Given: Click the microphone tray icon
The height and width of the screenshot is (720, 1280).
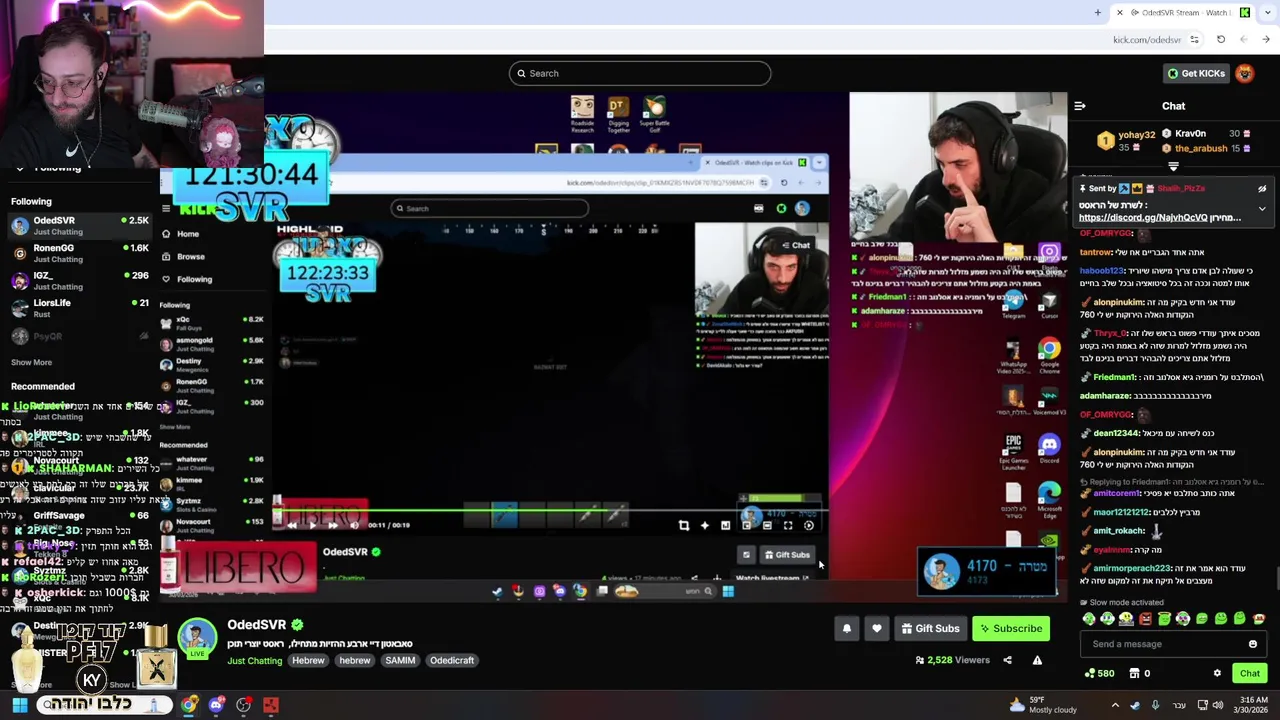Looking at the screenshot, I should point(1155,705).
